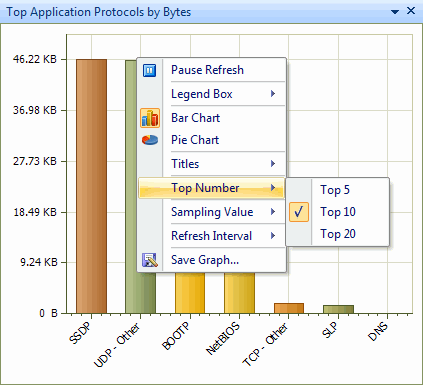Expand the Legend Box submenu arrow
The width and height of the screenshot is (423, 385).
click(273, 94)
